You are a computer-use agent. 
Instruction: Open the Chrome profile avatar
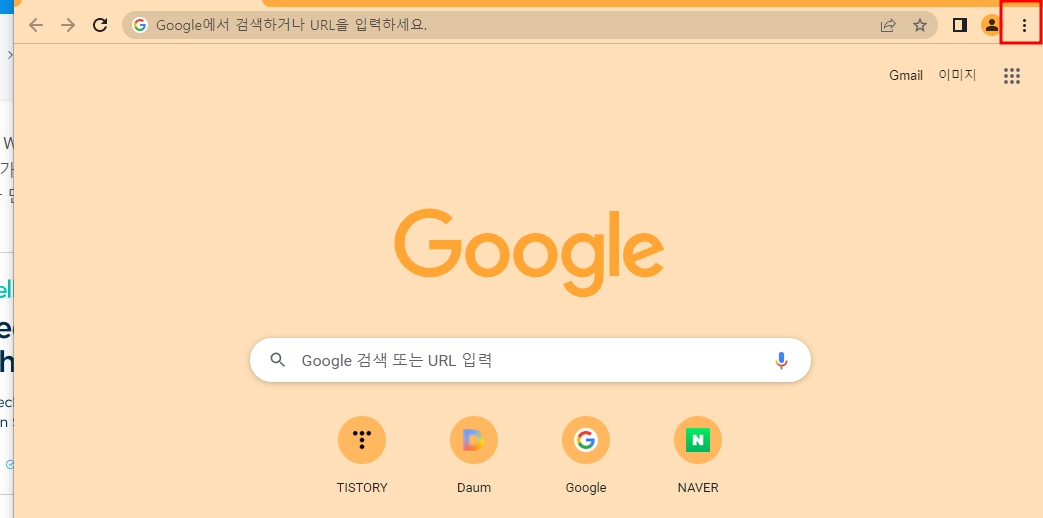(991, 25)
